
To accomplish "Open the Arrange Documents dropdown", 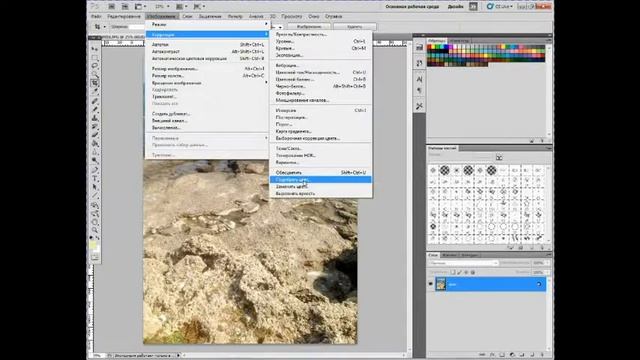I will pyautogui.click(x=182, y=7).
